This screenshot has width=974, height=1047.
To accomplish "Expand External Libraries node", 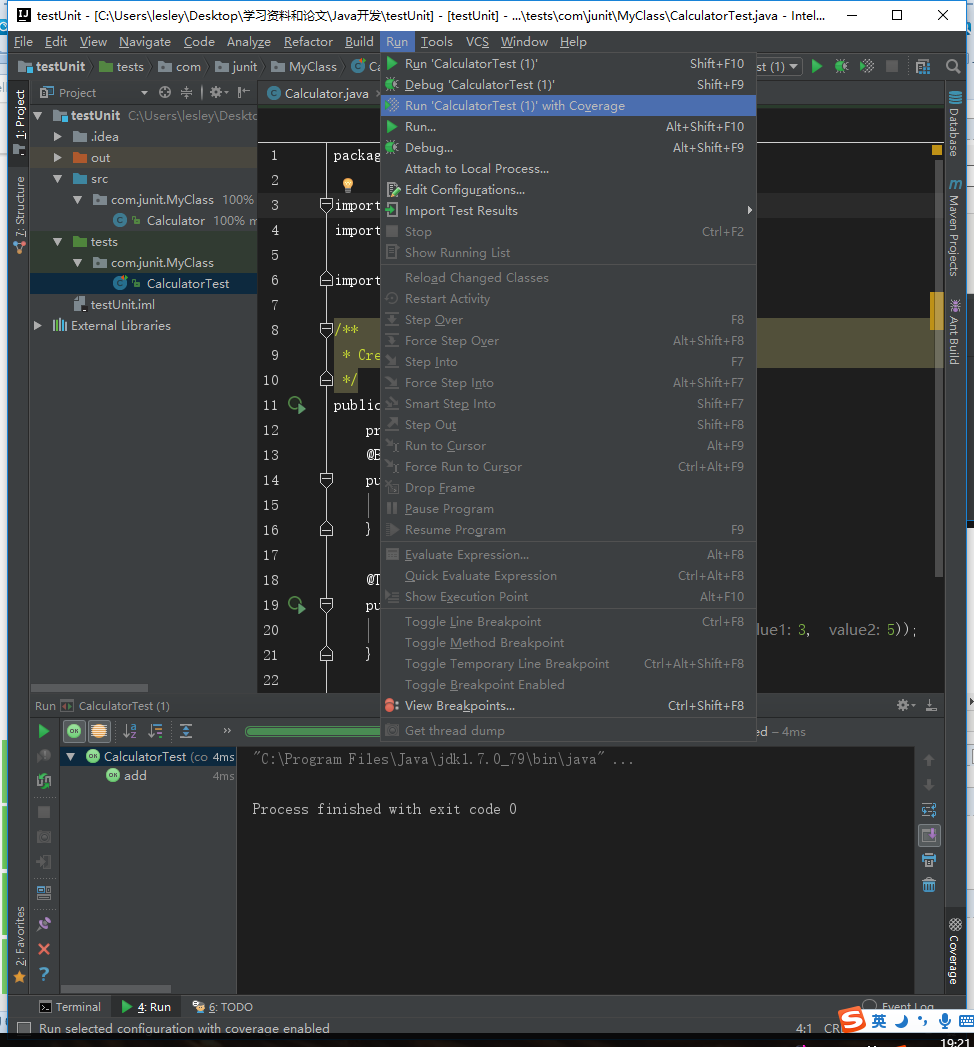I will click(x=39, y=325).
